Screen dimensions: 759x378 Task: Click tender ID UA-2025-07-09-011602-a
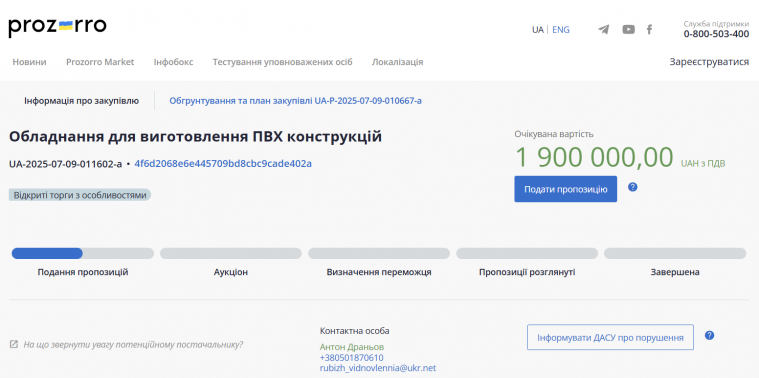65,164
